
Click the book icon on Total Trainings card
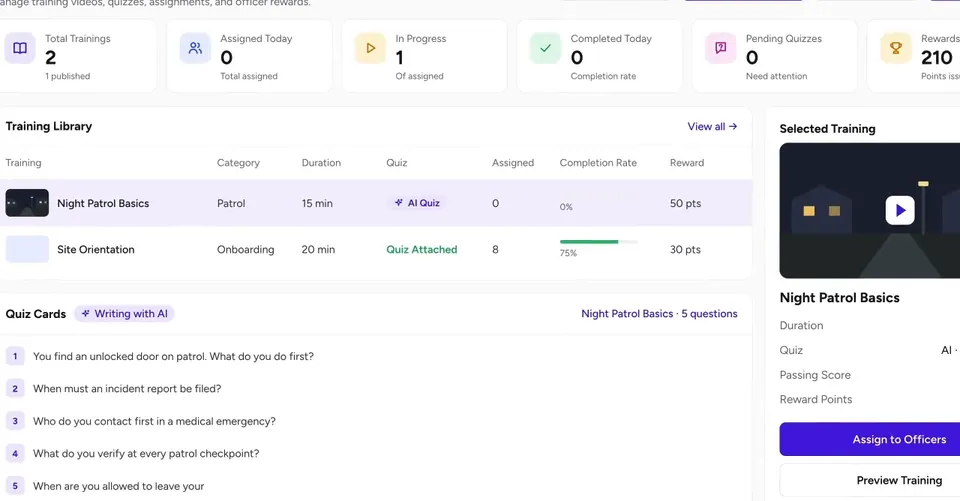coord(20,48)
